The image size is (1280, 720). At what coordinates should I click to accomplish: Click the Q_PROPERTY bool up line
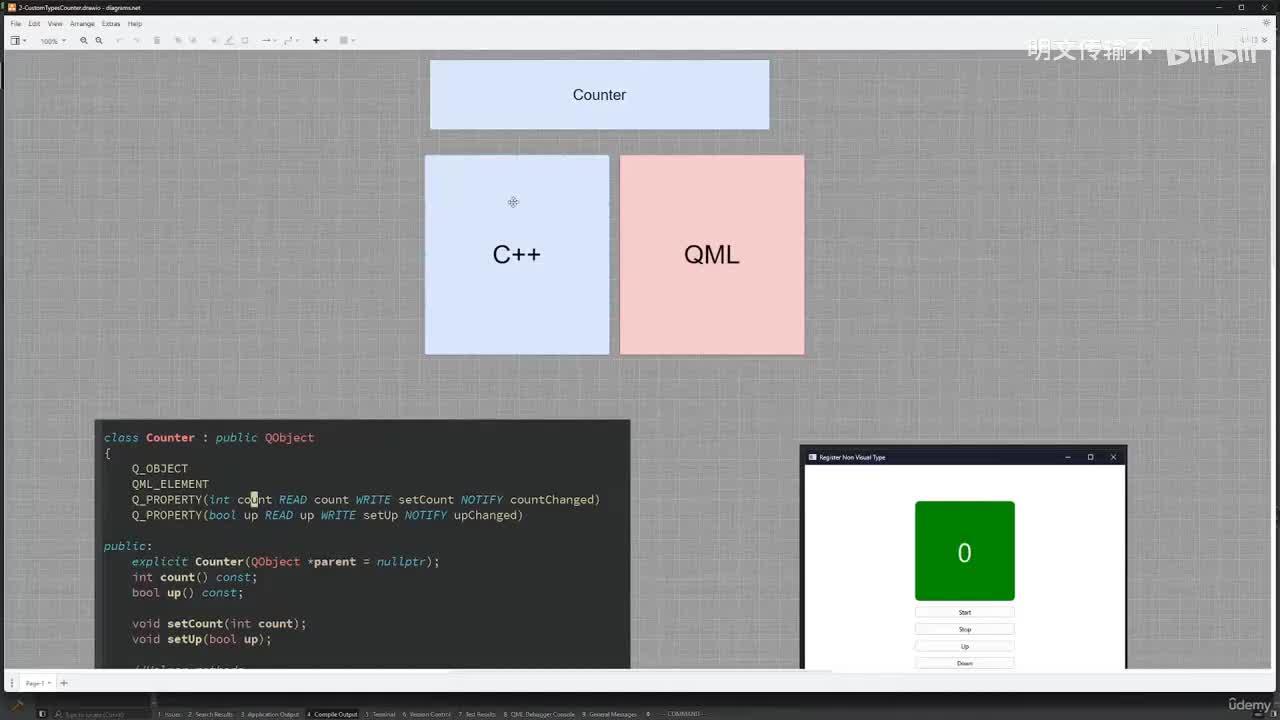328,515
